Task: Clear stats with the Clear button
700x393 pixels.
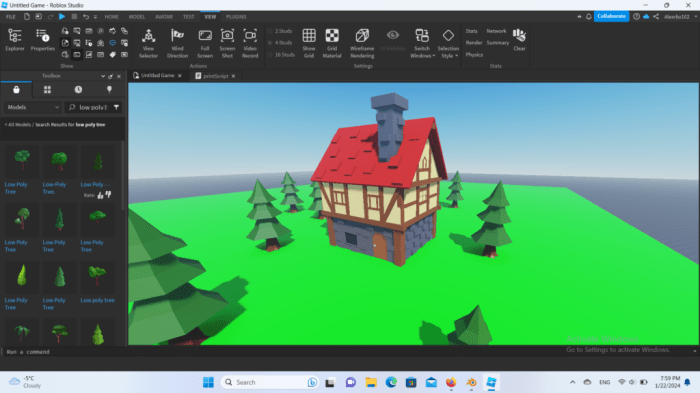Action: click(519, 40)
